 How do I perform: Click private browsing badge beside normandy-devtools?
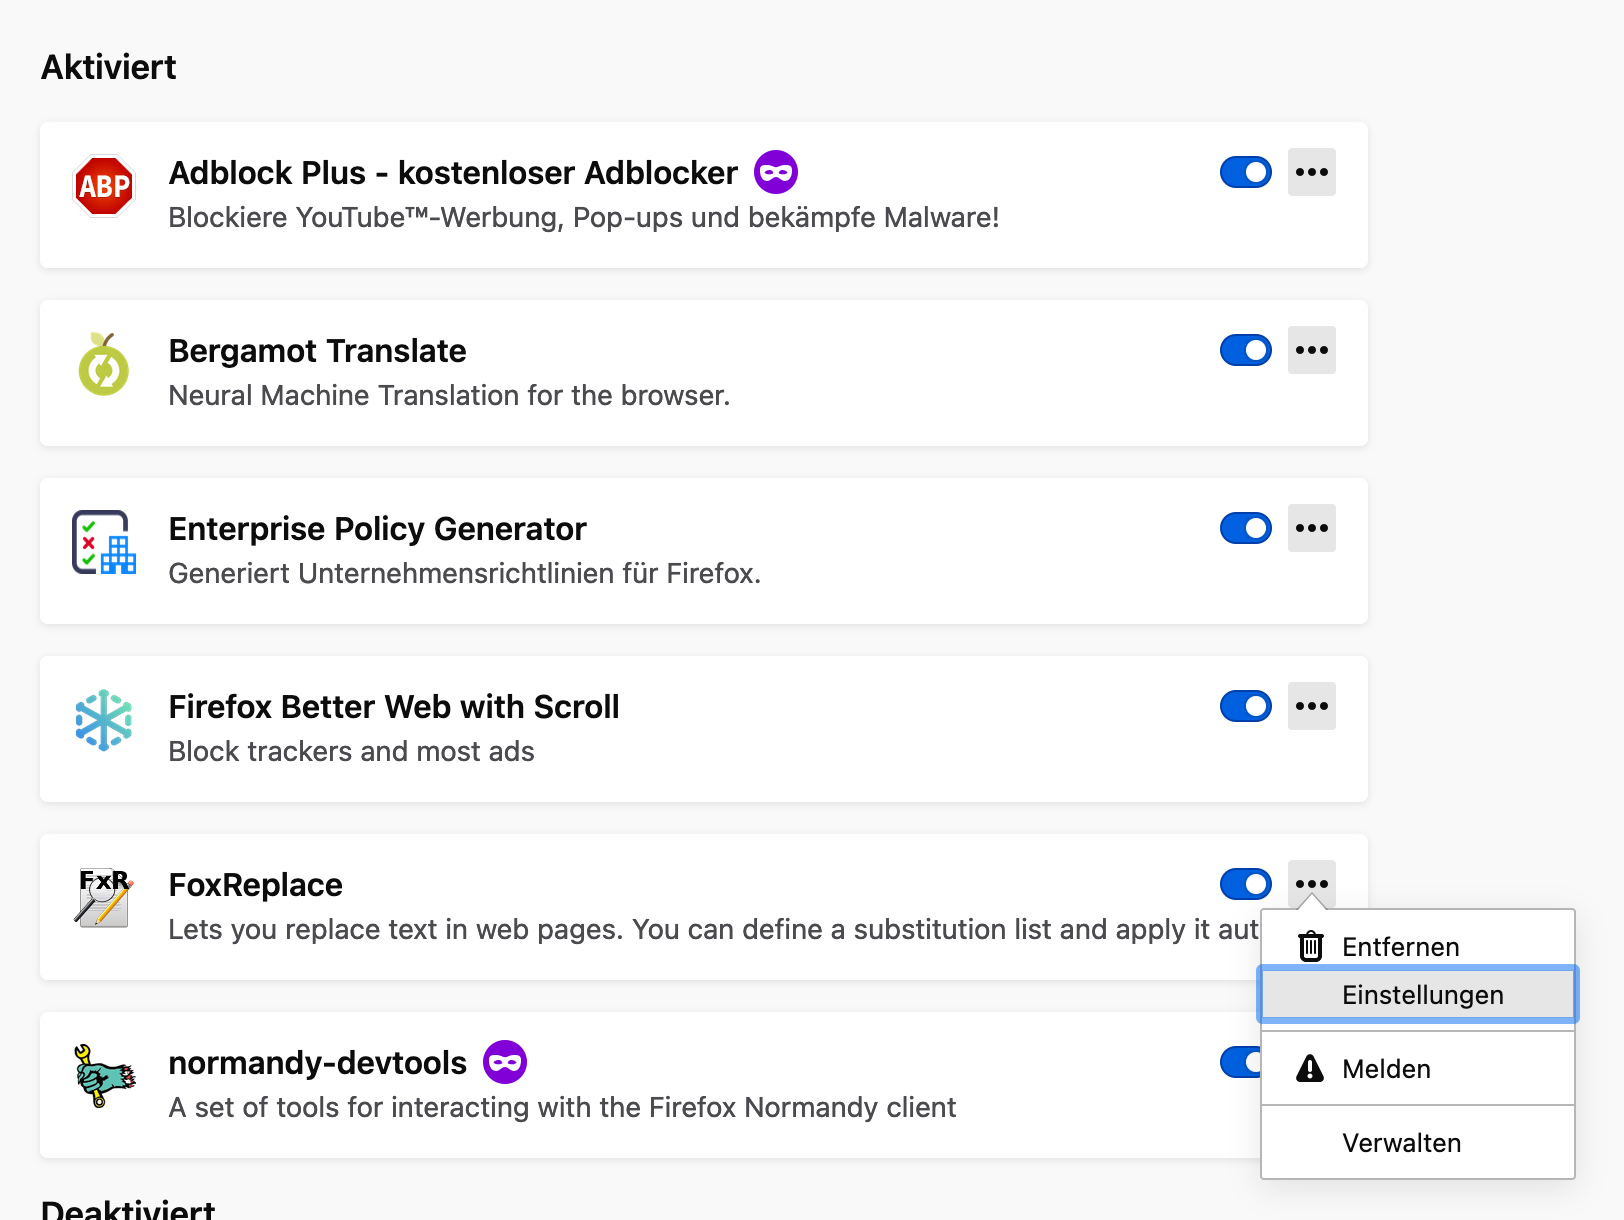(505, 1062)
